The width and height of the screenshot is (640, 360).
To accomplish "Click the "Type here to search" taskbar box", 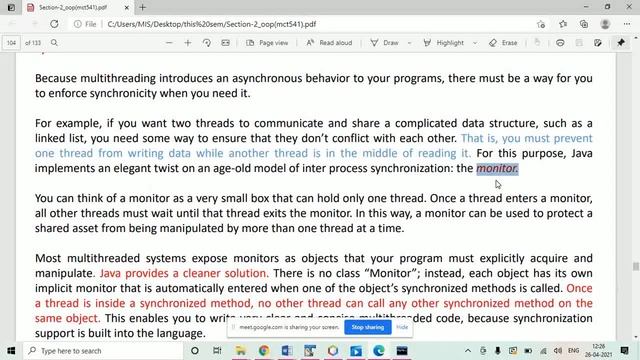I will click(x=104, y=351).
